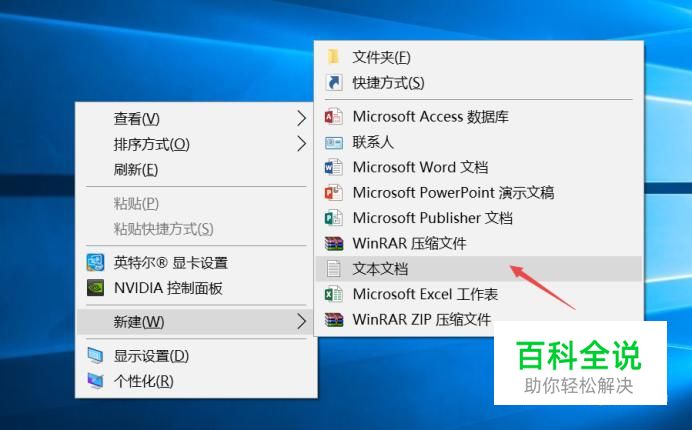This screenshot has height=430, width=692.
Task: Open 显示设置(D)
Action: pyautogui.click(x=196, y=356)
